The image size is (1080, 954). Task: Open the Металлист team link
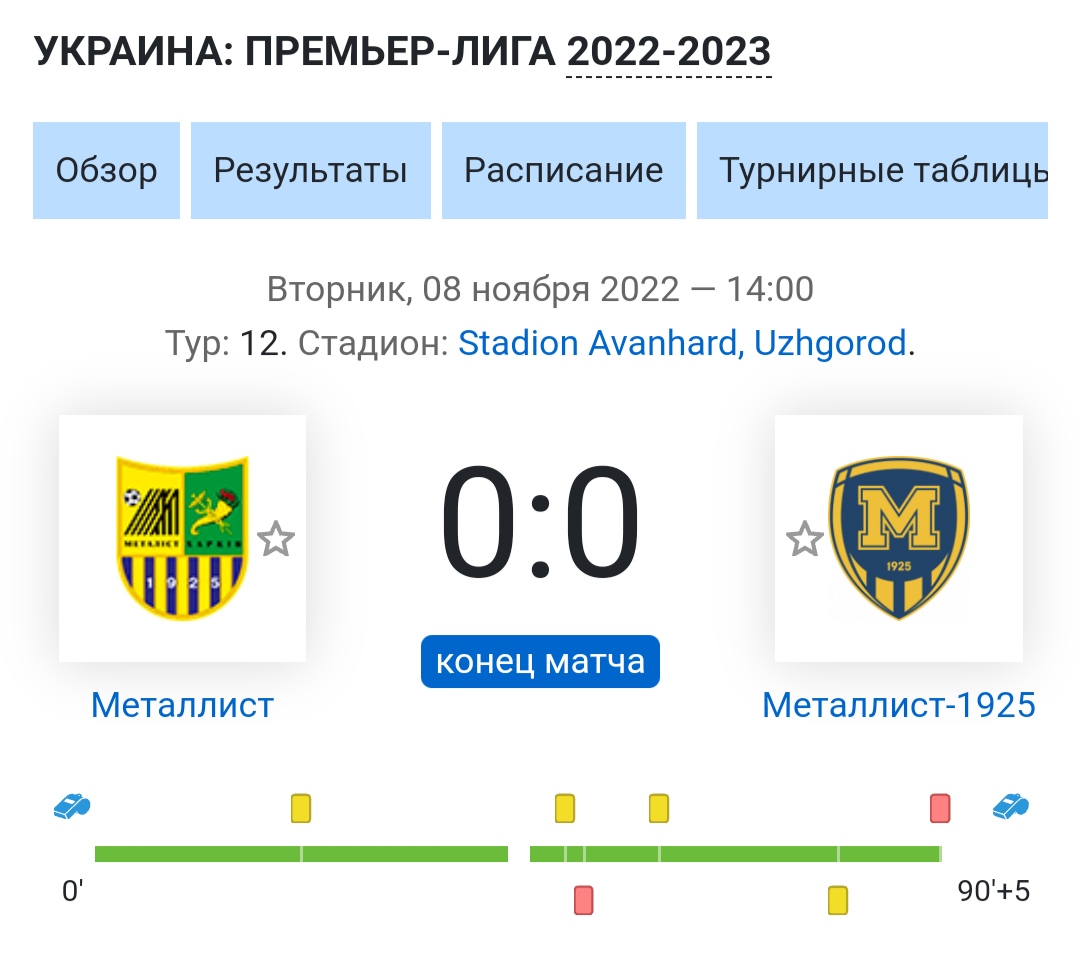point(183,705)
